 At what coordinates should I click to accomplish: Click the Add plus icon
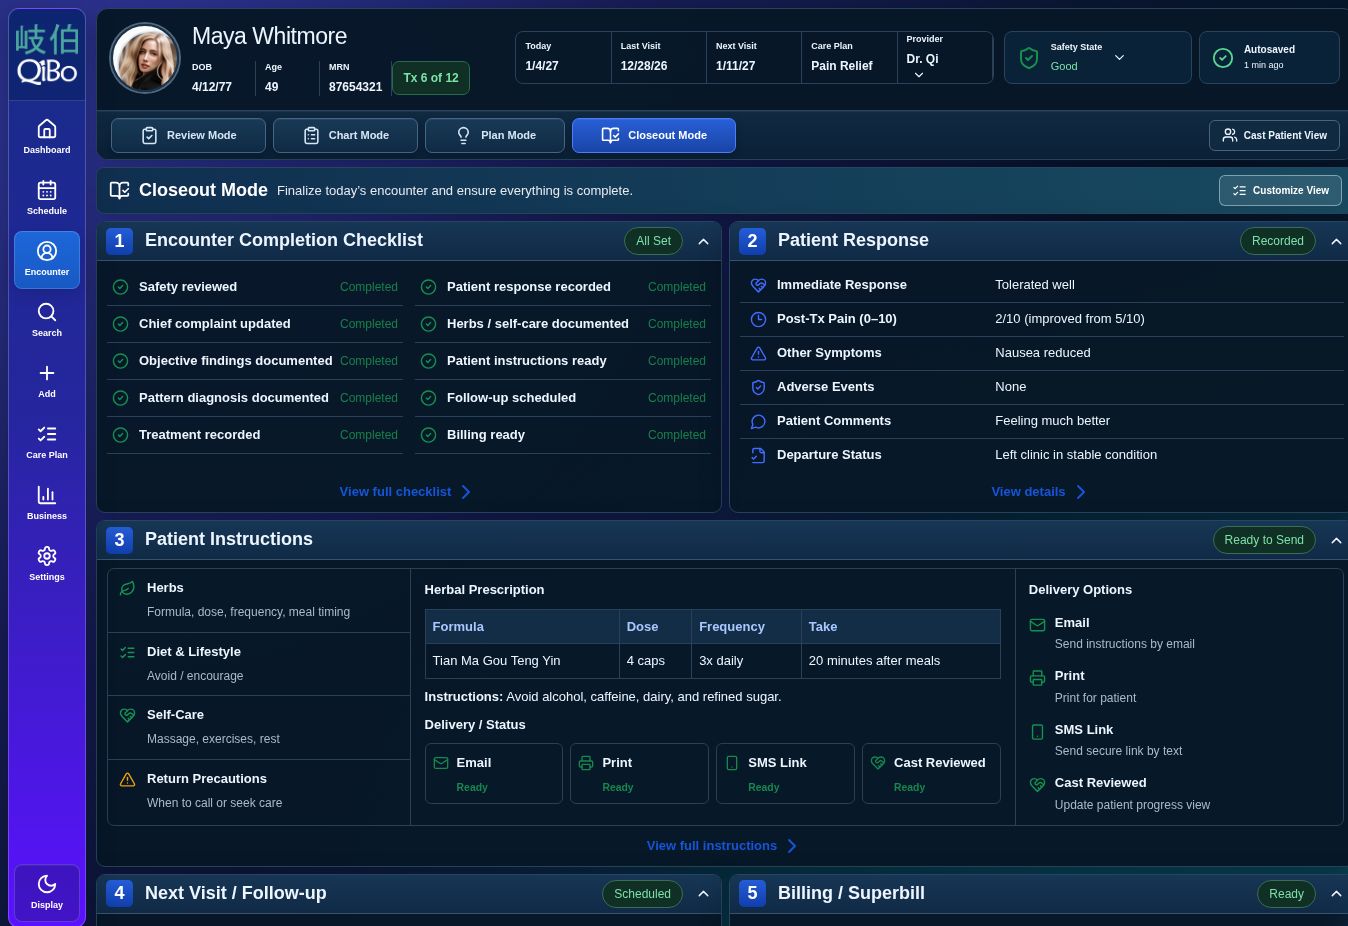pyautogui.click(x=47, y=373)
